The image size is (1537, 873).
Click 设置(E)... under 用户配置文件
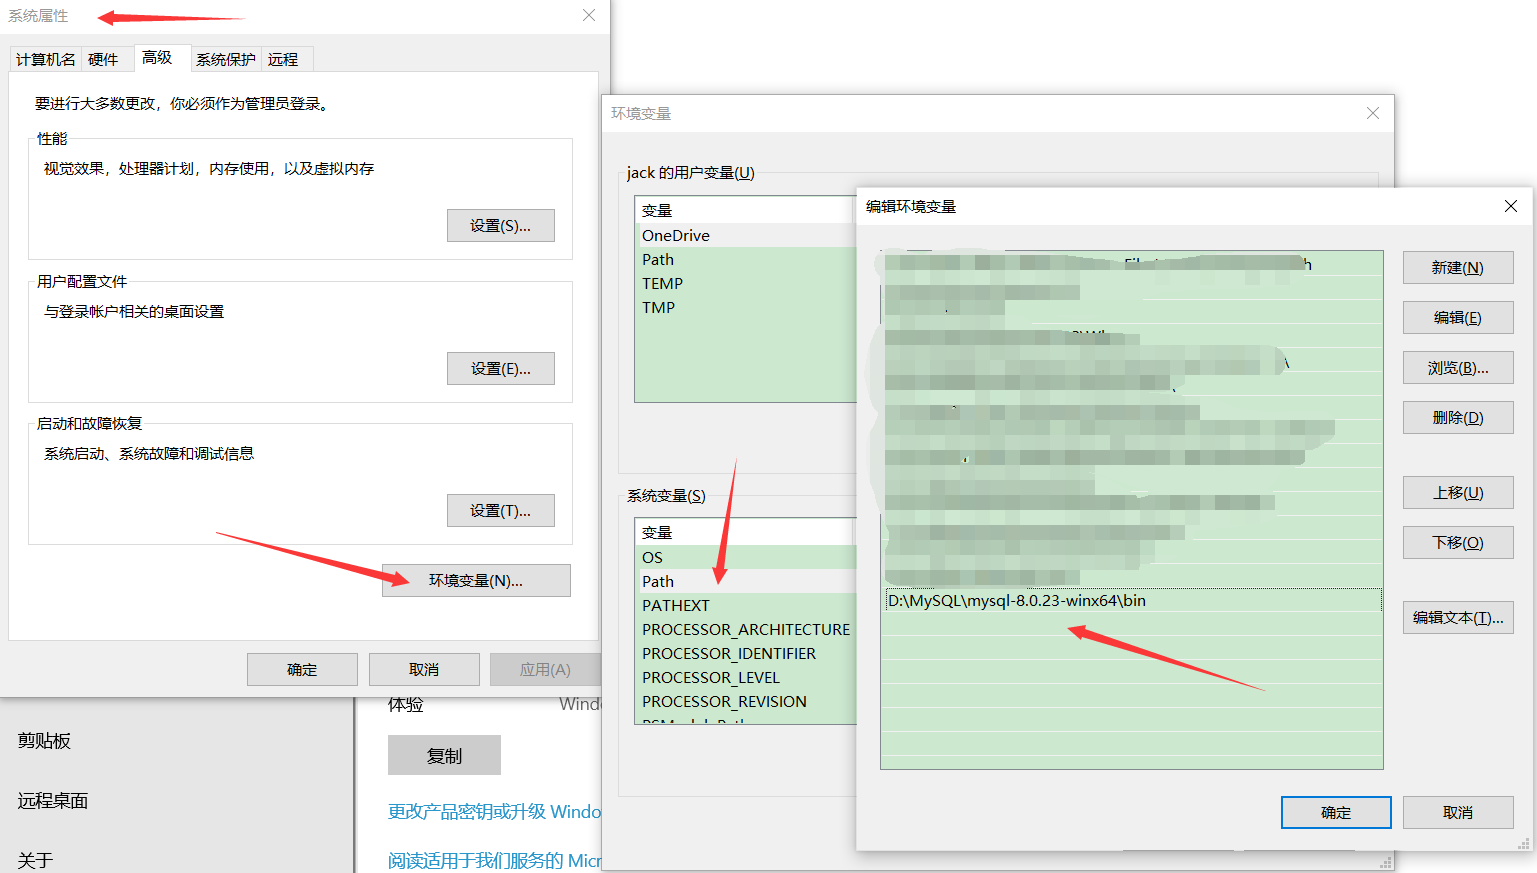[x=500, y=368]
